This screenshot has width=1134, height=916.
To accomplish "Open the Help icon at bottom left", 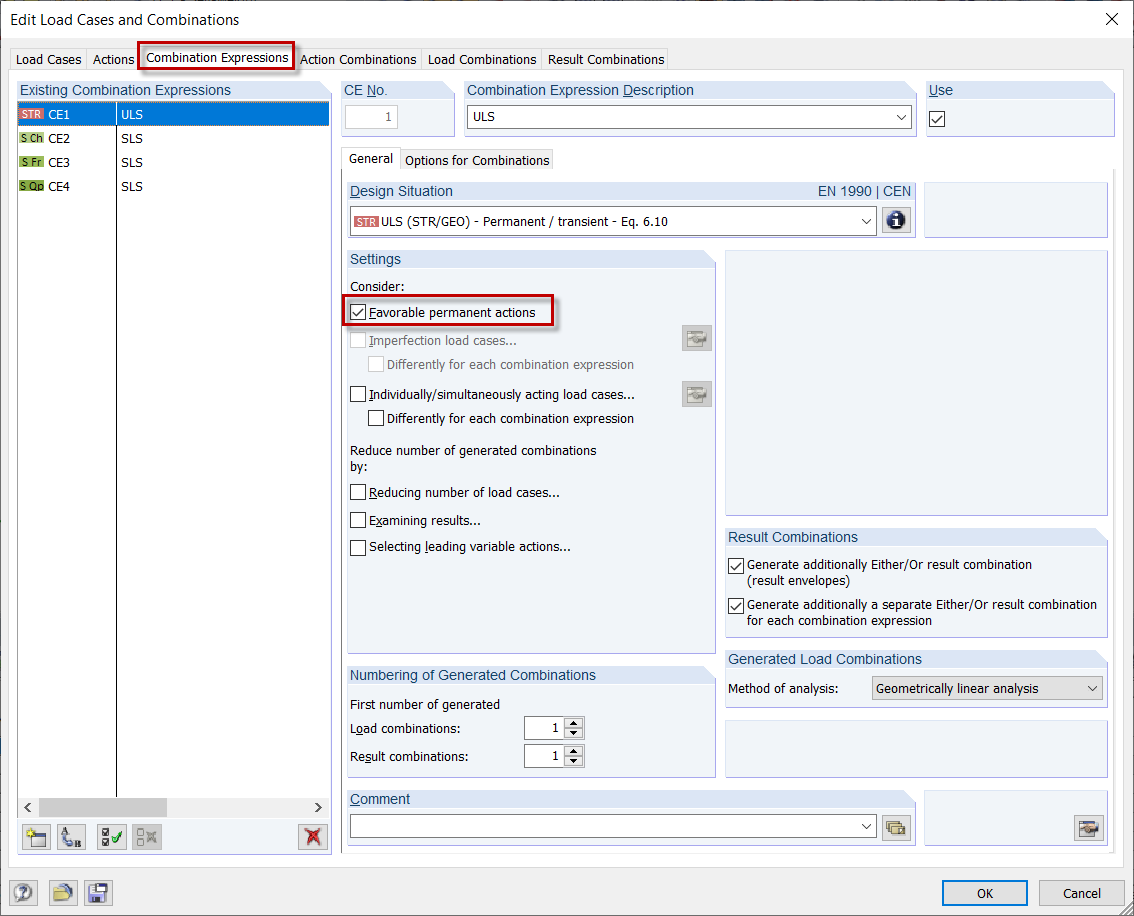I will coord(23,893).
